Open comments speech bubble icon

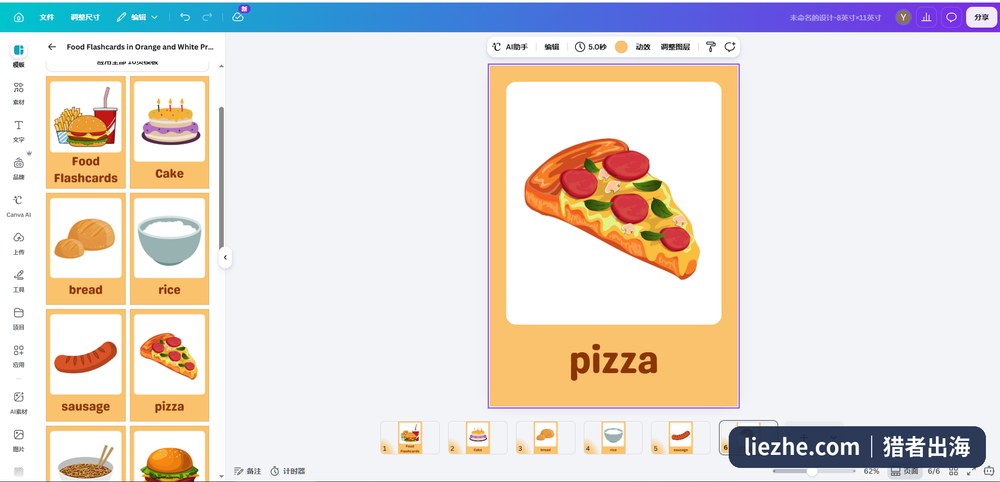coord(951,17)
